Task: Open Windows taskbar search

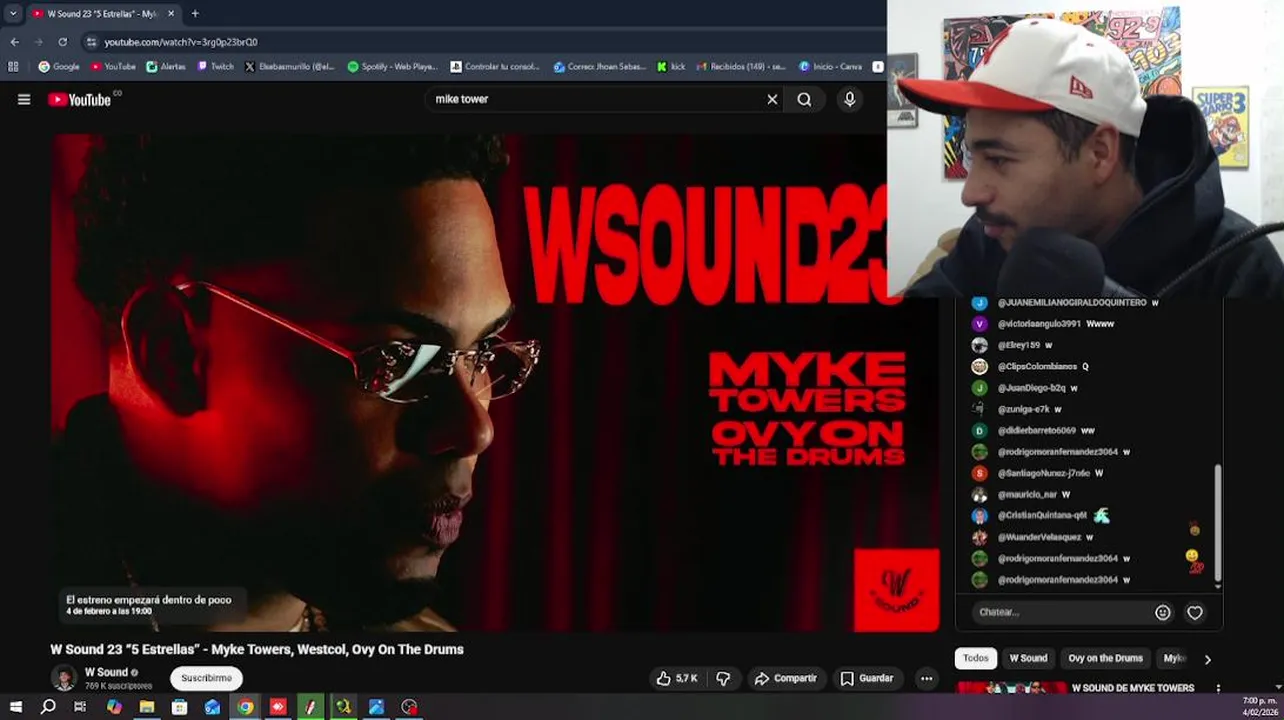Action: pos(48,707)
